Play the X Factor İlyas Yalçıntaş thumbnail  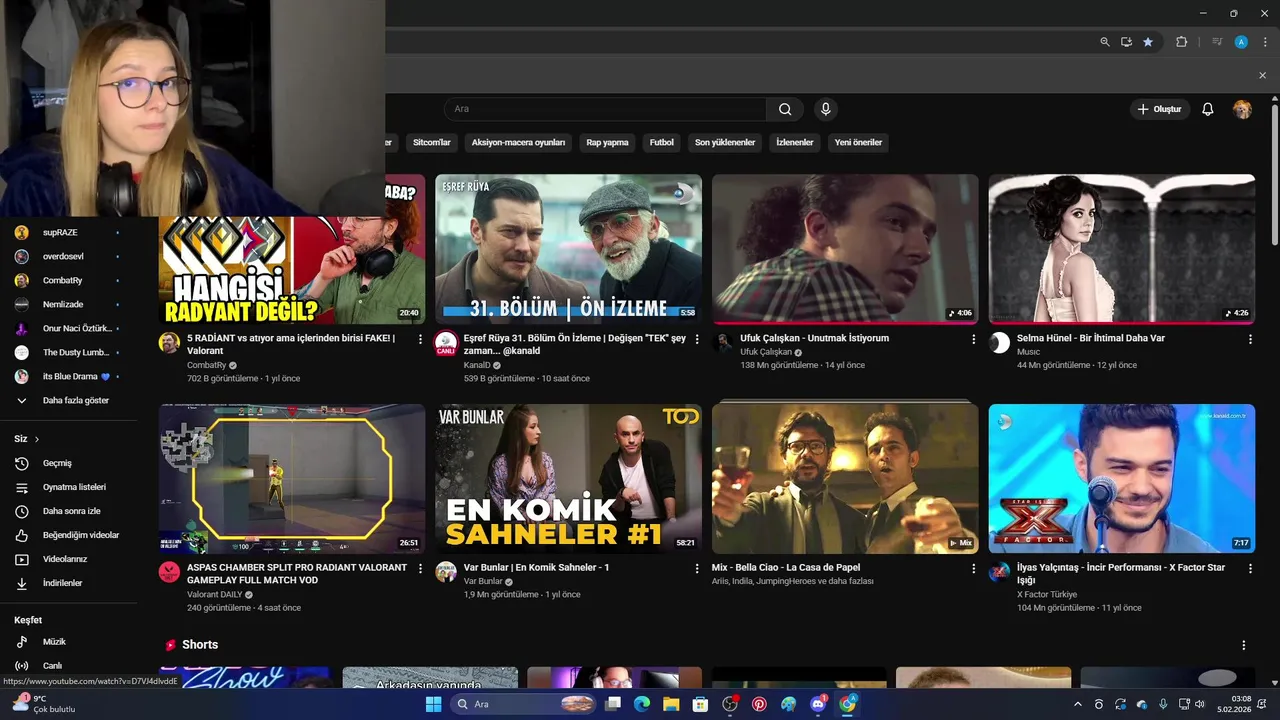tap(1122, 479)
